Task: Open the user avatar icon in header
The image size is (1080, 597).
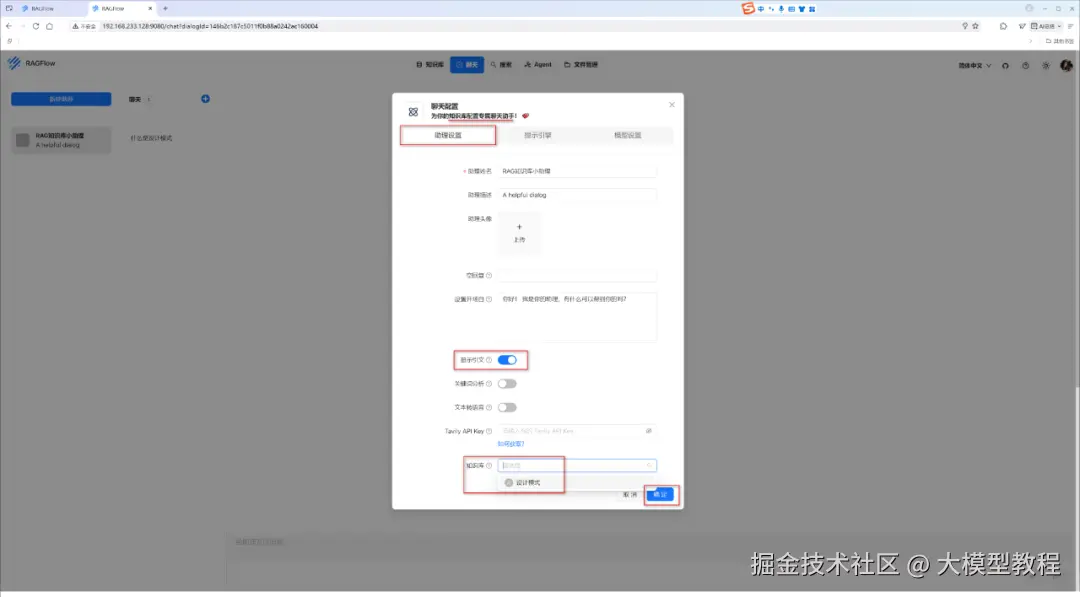Action: click(1066, 65)
